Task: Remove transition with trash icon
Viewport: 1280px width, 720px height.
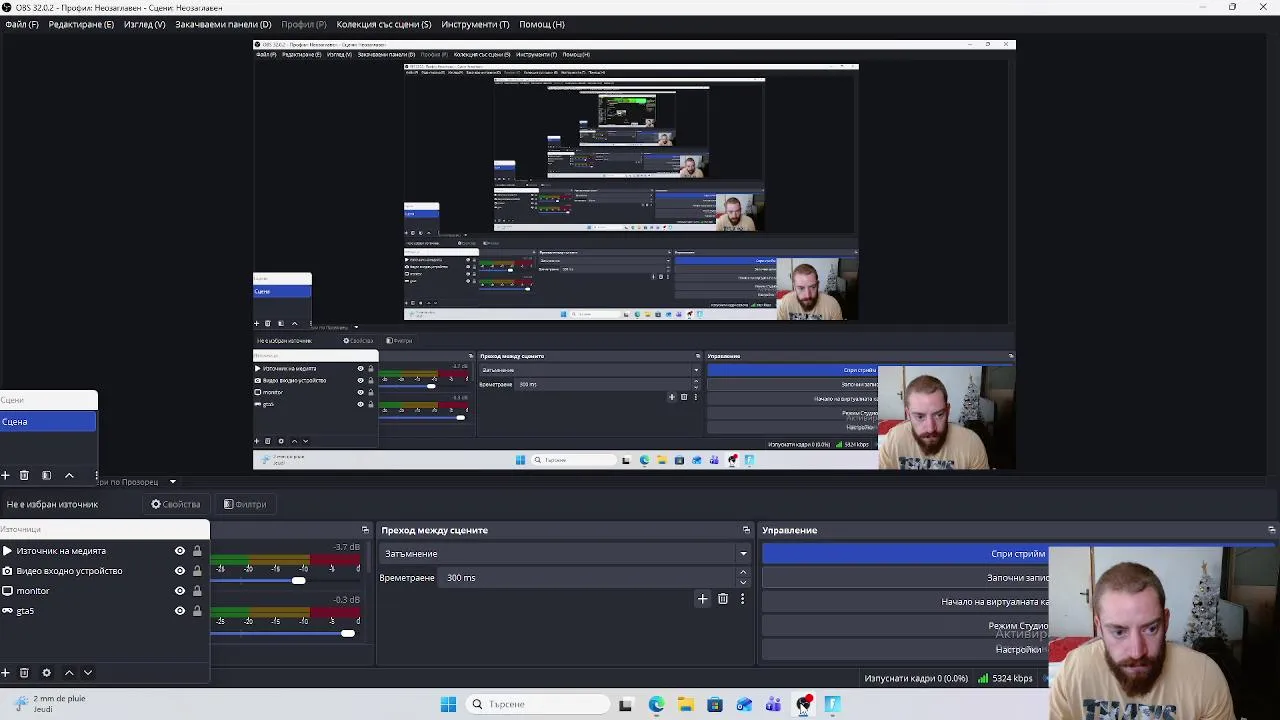Action: click(x=723, y=599)
